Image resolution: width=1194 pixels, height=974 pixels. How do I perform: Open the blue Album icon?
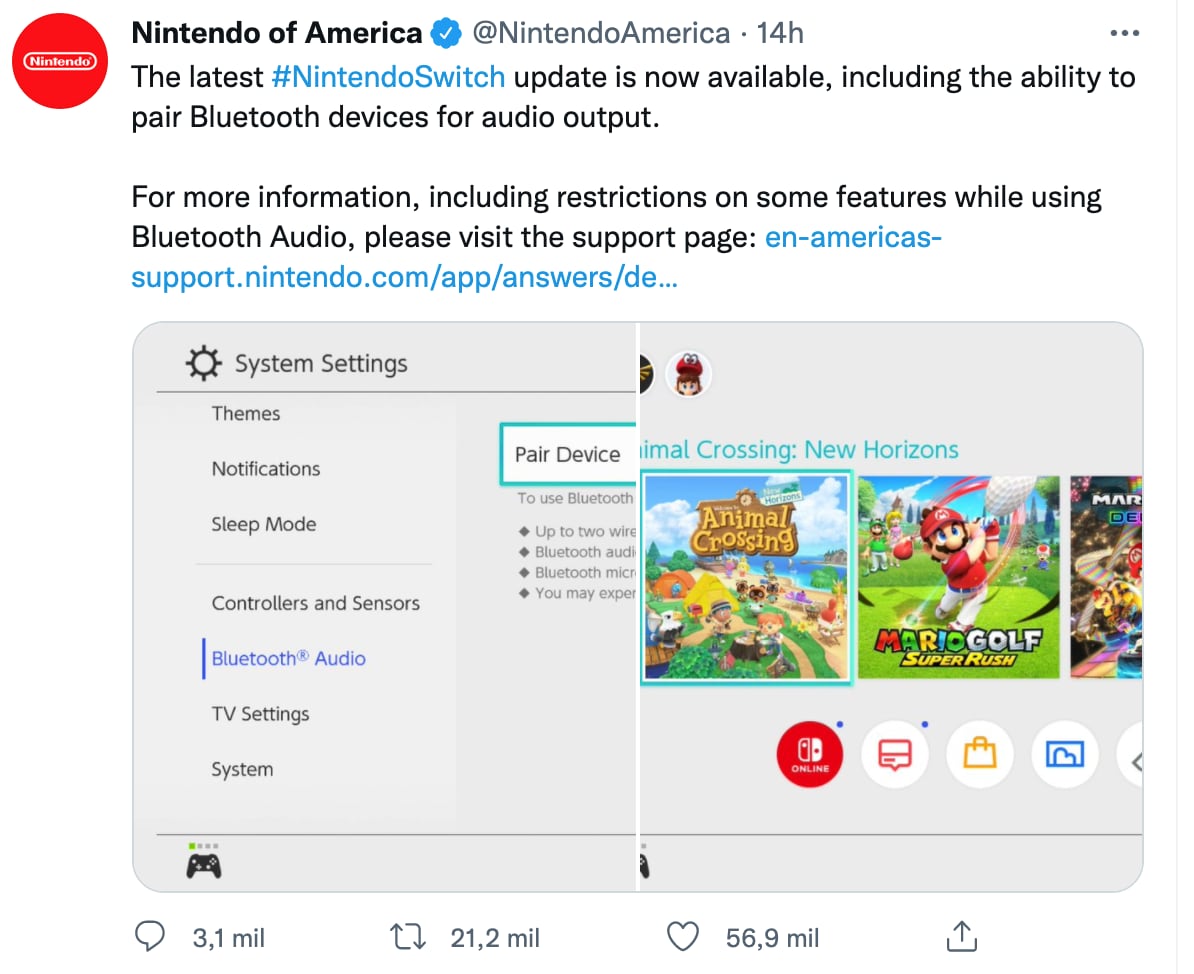coord(1065,755)
